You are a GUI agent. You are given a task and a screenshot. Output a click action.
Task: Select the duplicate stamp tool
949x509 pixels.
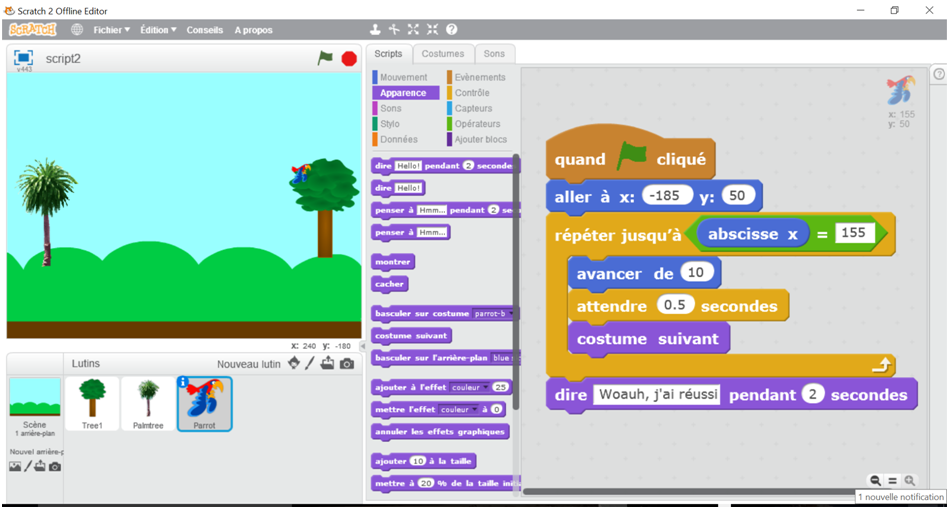(376, 30)
